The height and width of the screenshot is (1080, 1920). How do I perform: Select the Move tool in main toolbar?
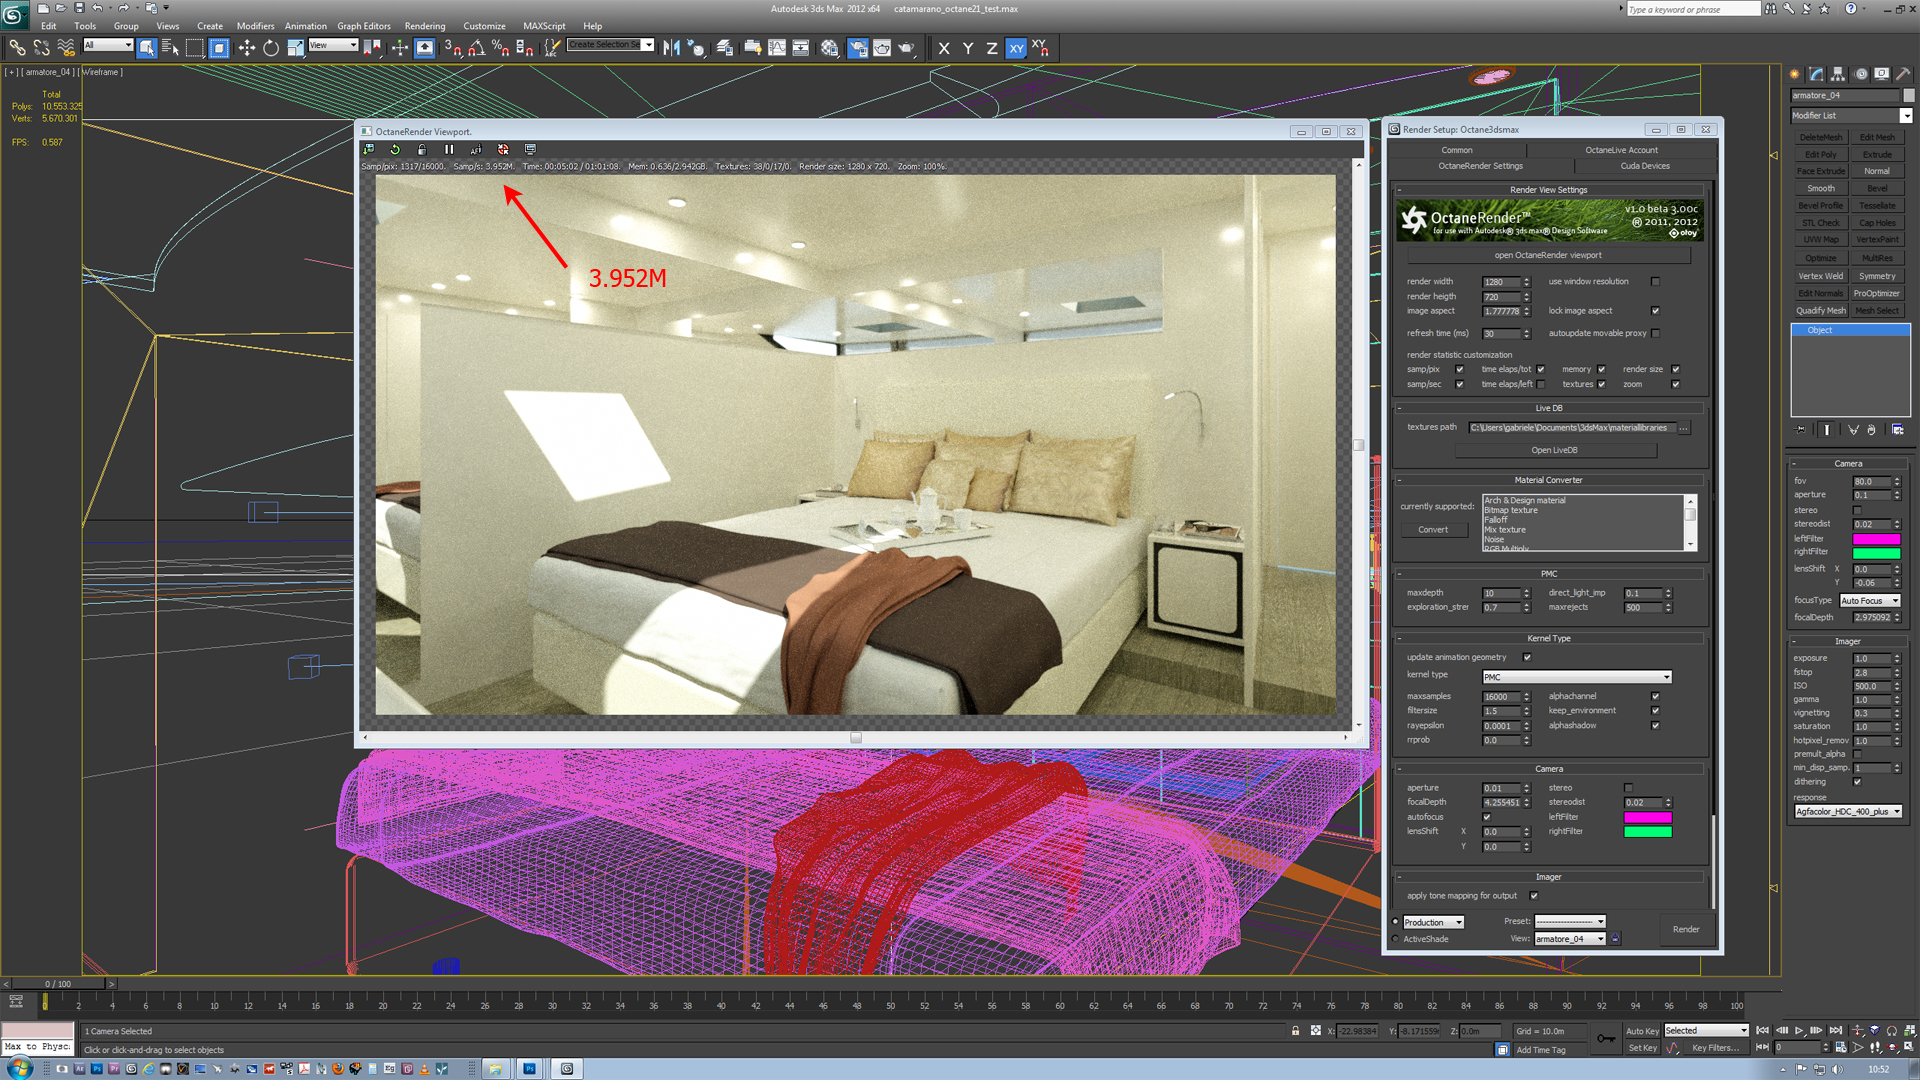click(x=246, y=48)
